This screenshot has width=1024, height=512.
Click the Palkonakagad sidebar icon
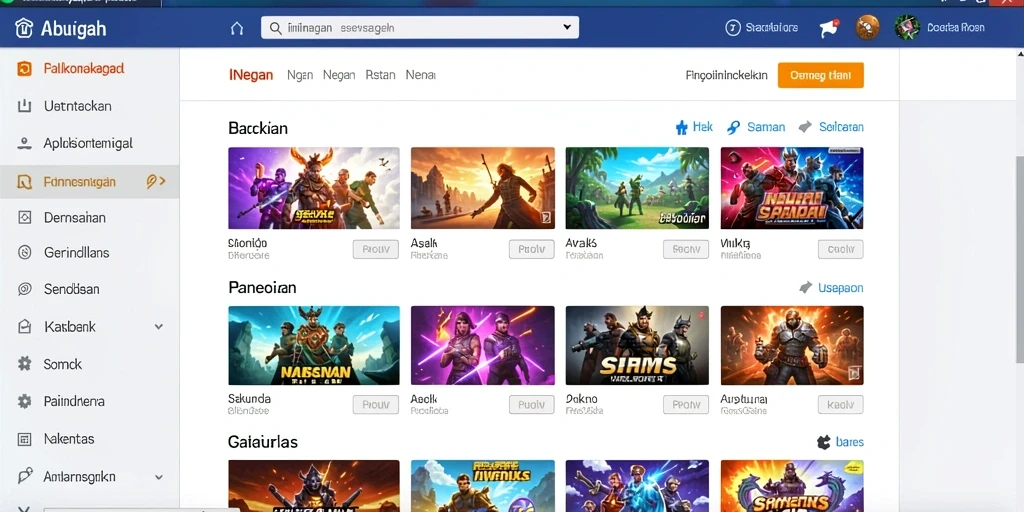24,69
